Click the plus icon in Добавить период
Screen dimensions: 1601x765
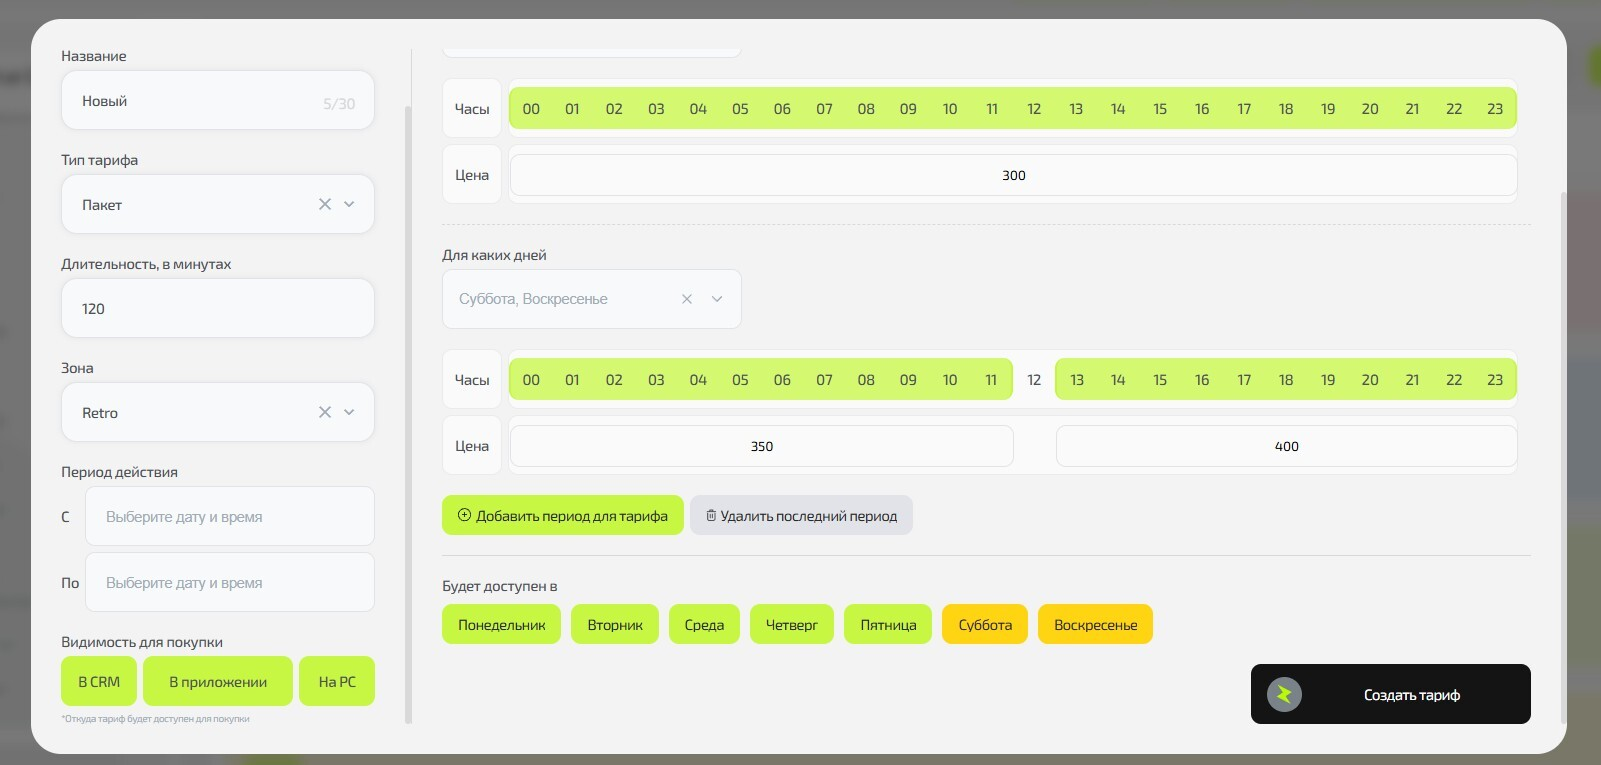464,516
